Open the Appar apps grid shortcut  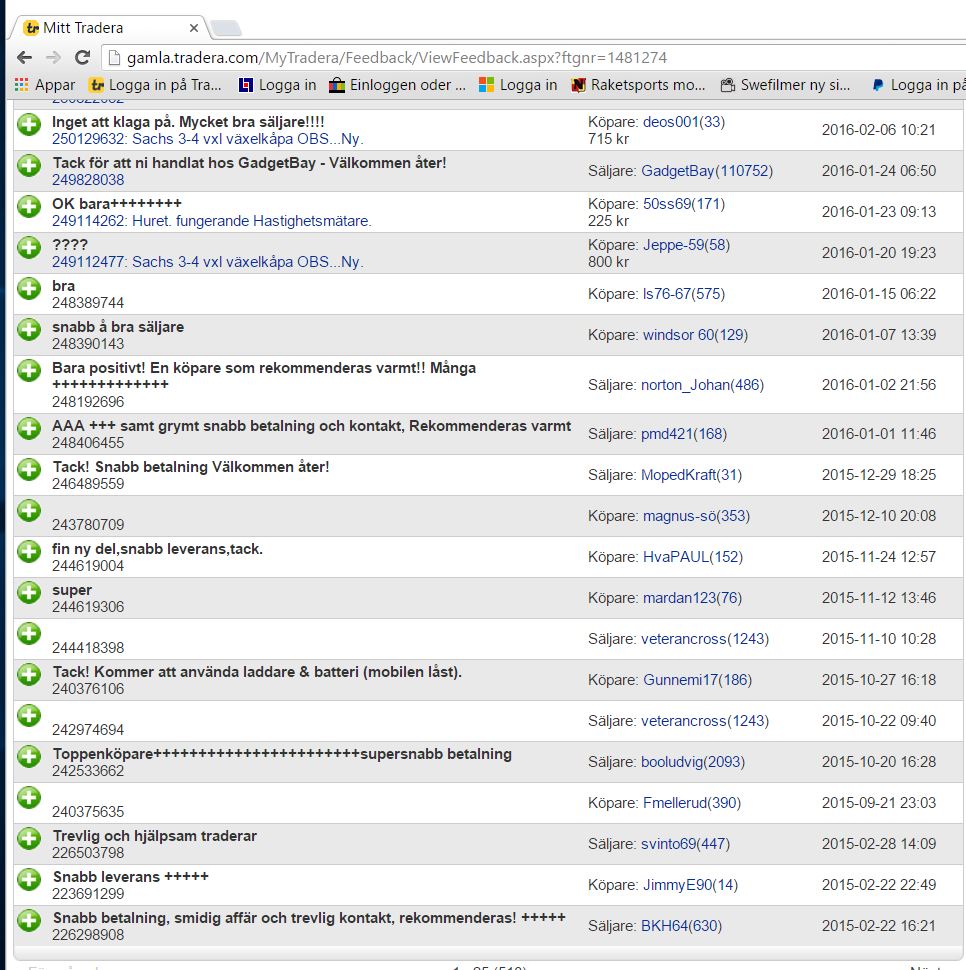[x=45, y=85]
